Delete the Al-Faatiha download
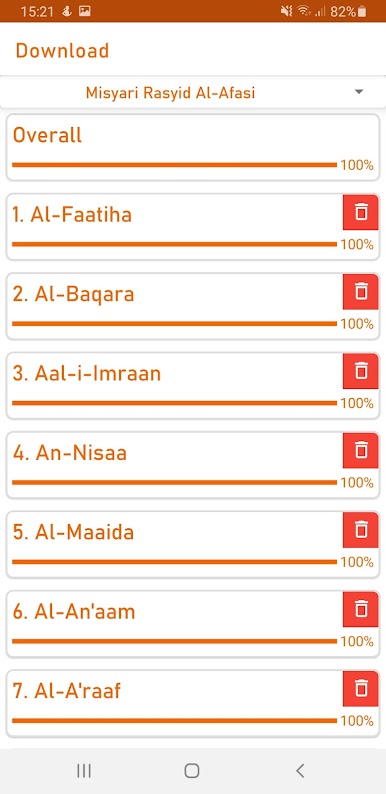Screen dimensions: 386x794 tap(361, 212)
